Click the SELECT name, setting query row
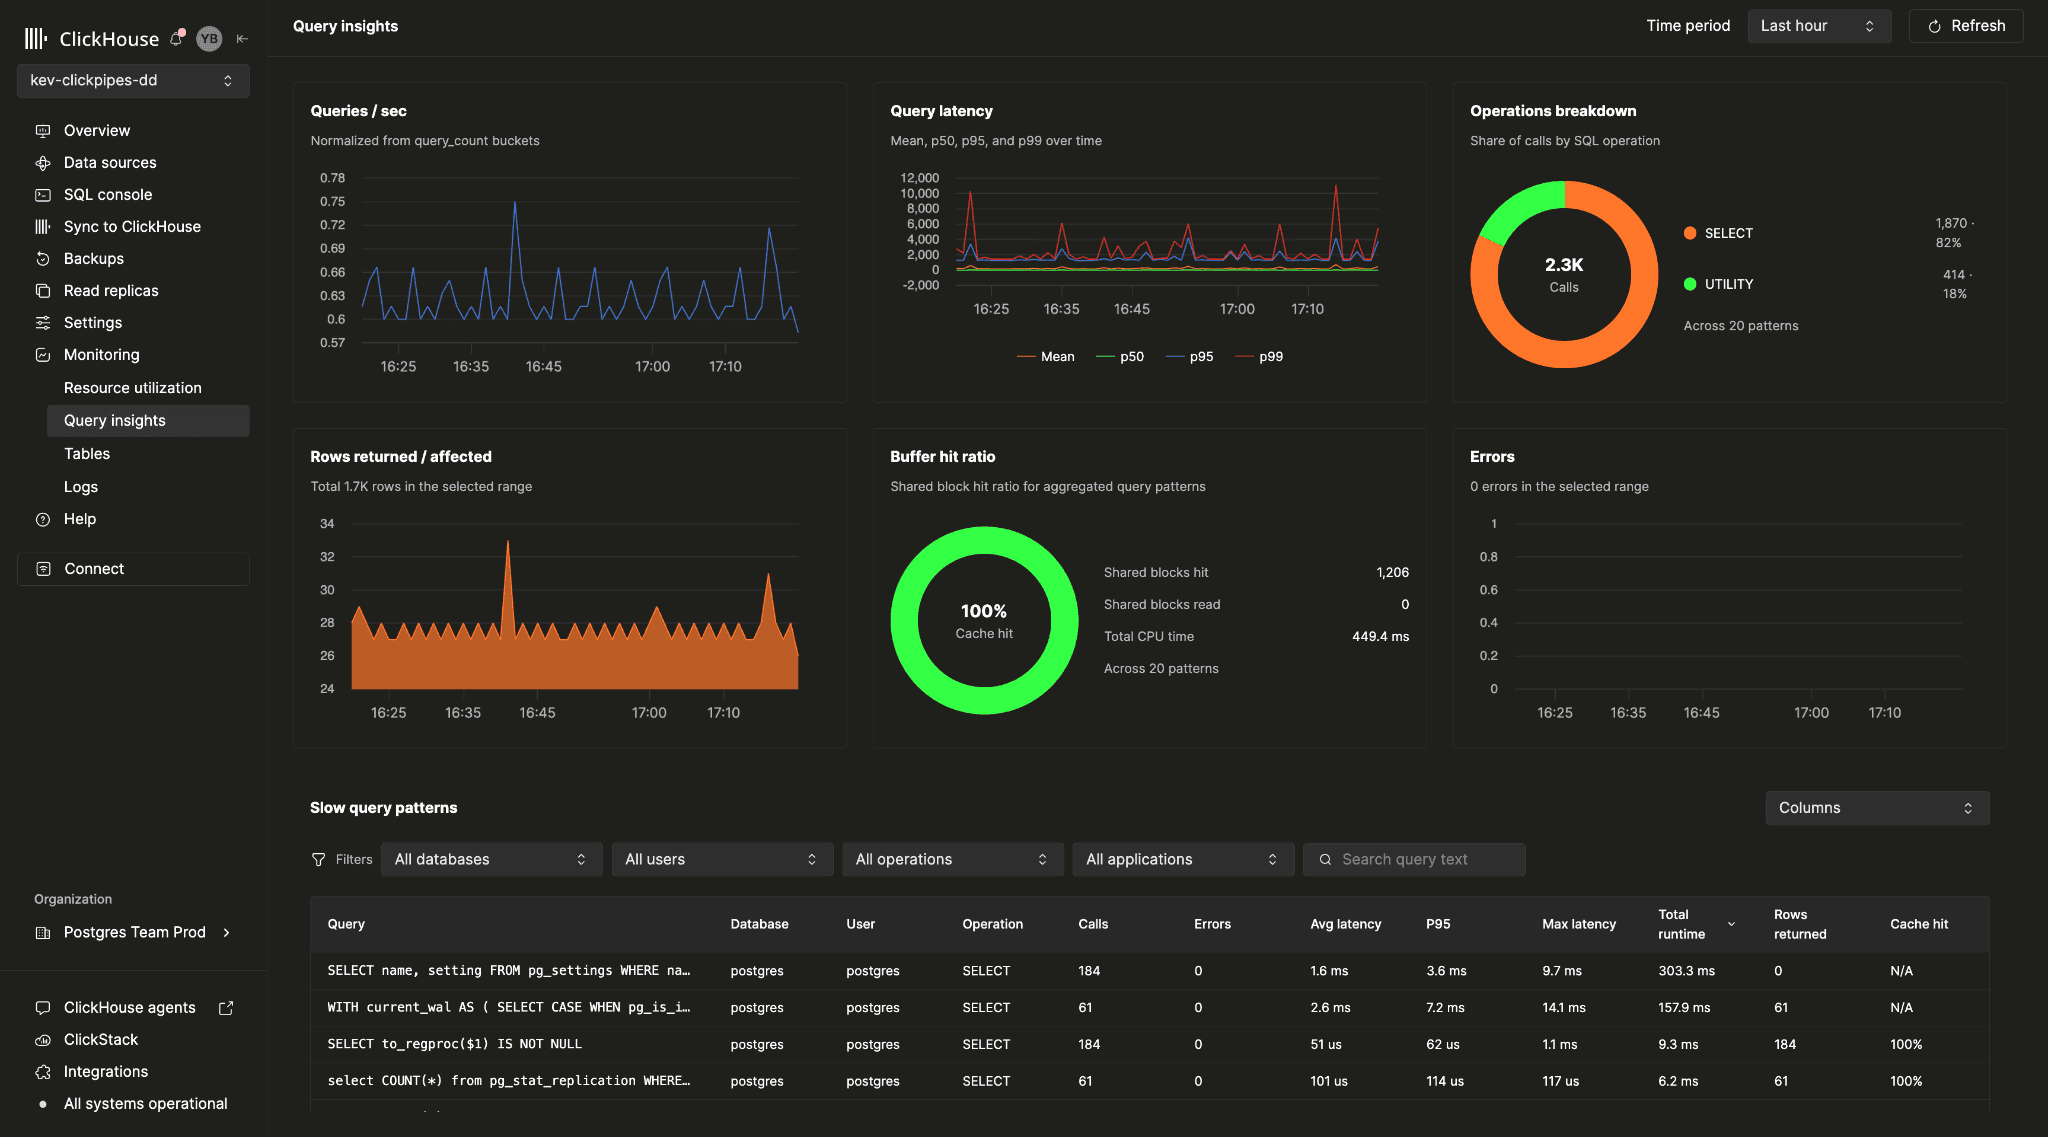Image resolution: width=2048 pixels, height=1137 pixels. [x=1149, y=971]
